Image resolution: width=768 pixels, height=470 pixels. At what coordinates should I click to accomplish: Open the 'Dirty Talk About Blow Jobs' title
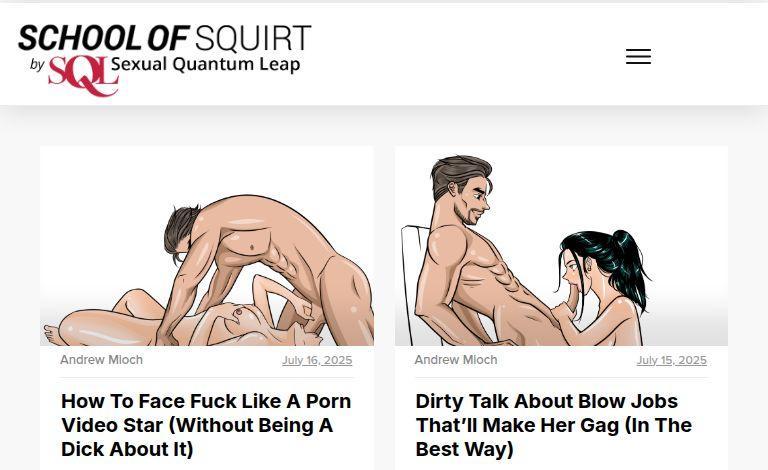(x=553, y=425)
